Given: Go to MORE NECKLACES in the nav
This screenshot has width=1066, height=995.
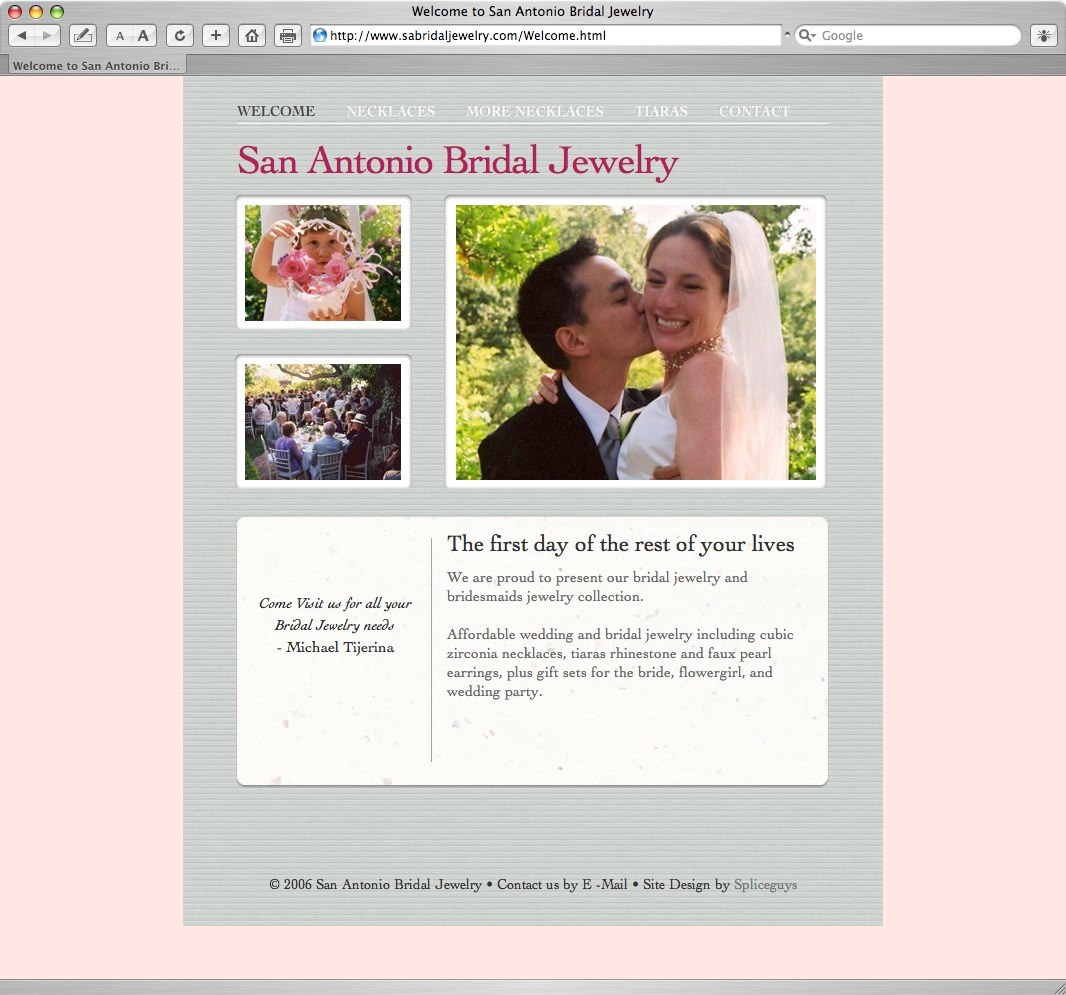Looking at the screenshot, I should coord(534,111).
